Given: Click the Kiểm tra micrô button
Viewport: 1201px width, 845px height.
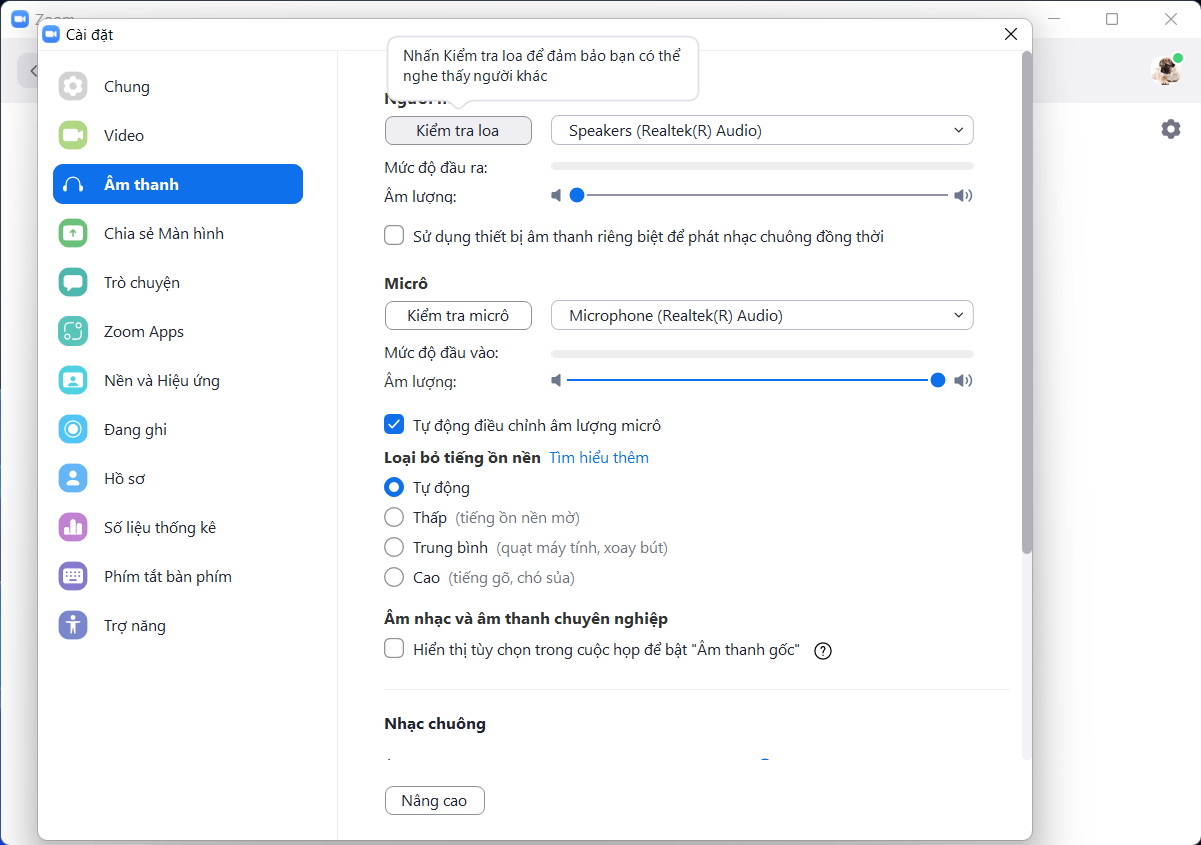Looking at the screenshot, I should (458, 315).
